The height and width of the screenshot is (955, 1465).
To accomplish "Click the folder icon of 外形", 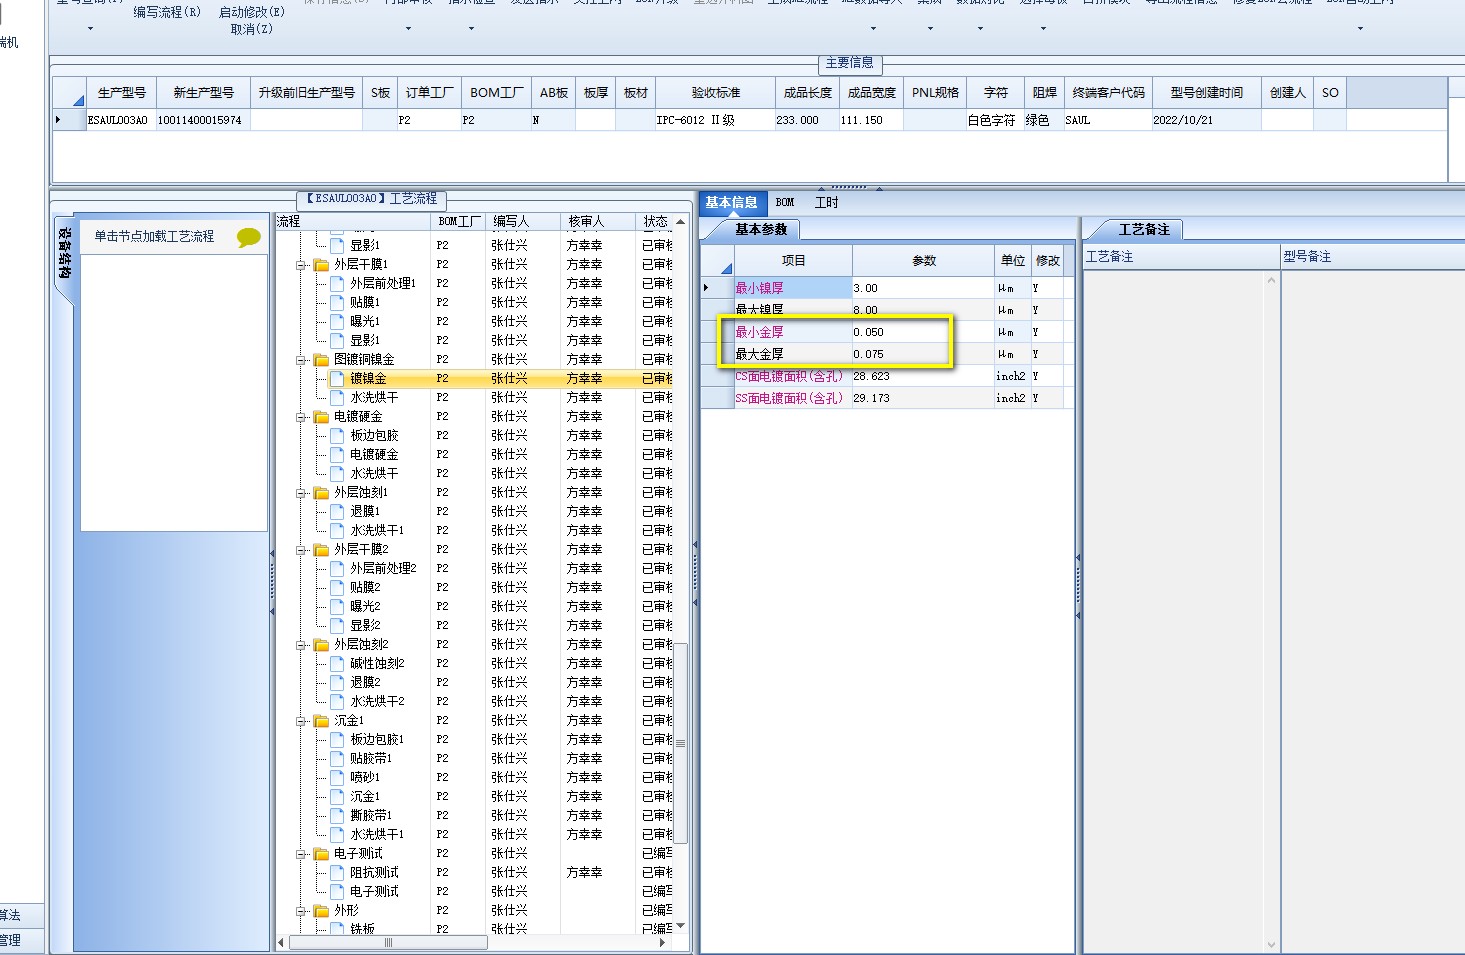I will pyautogui.click(x=321, y=911).
